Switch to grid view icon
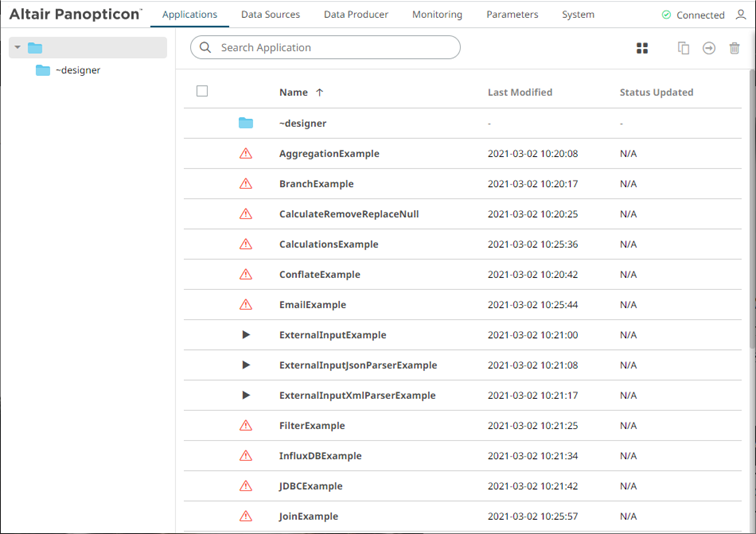Image resolution: width=756 pixels, height=534 pixels. (x=643, y=48)
